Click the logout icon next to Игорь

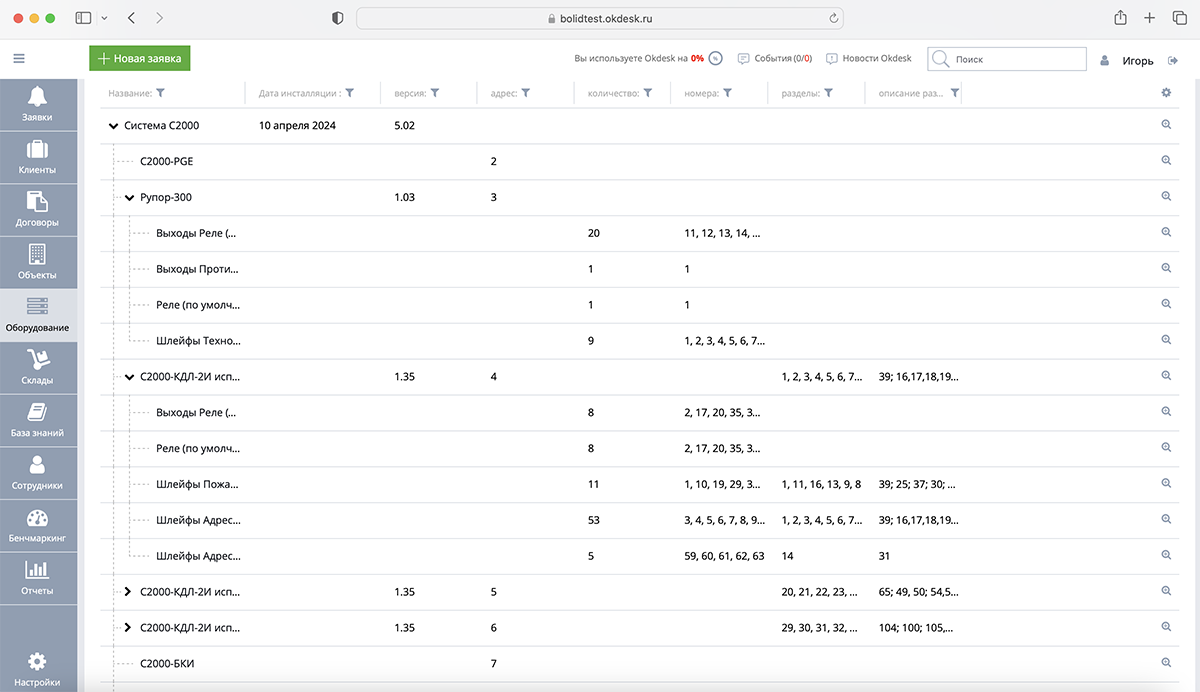(1173, 61)
